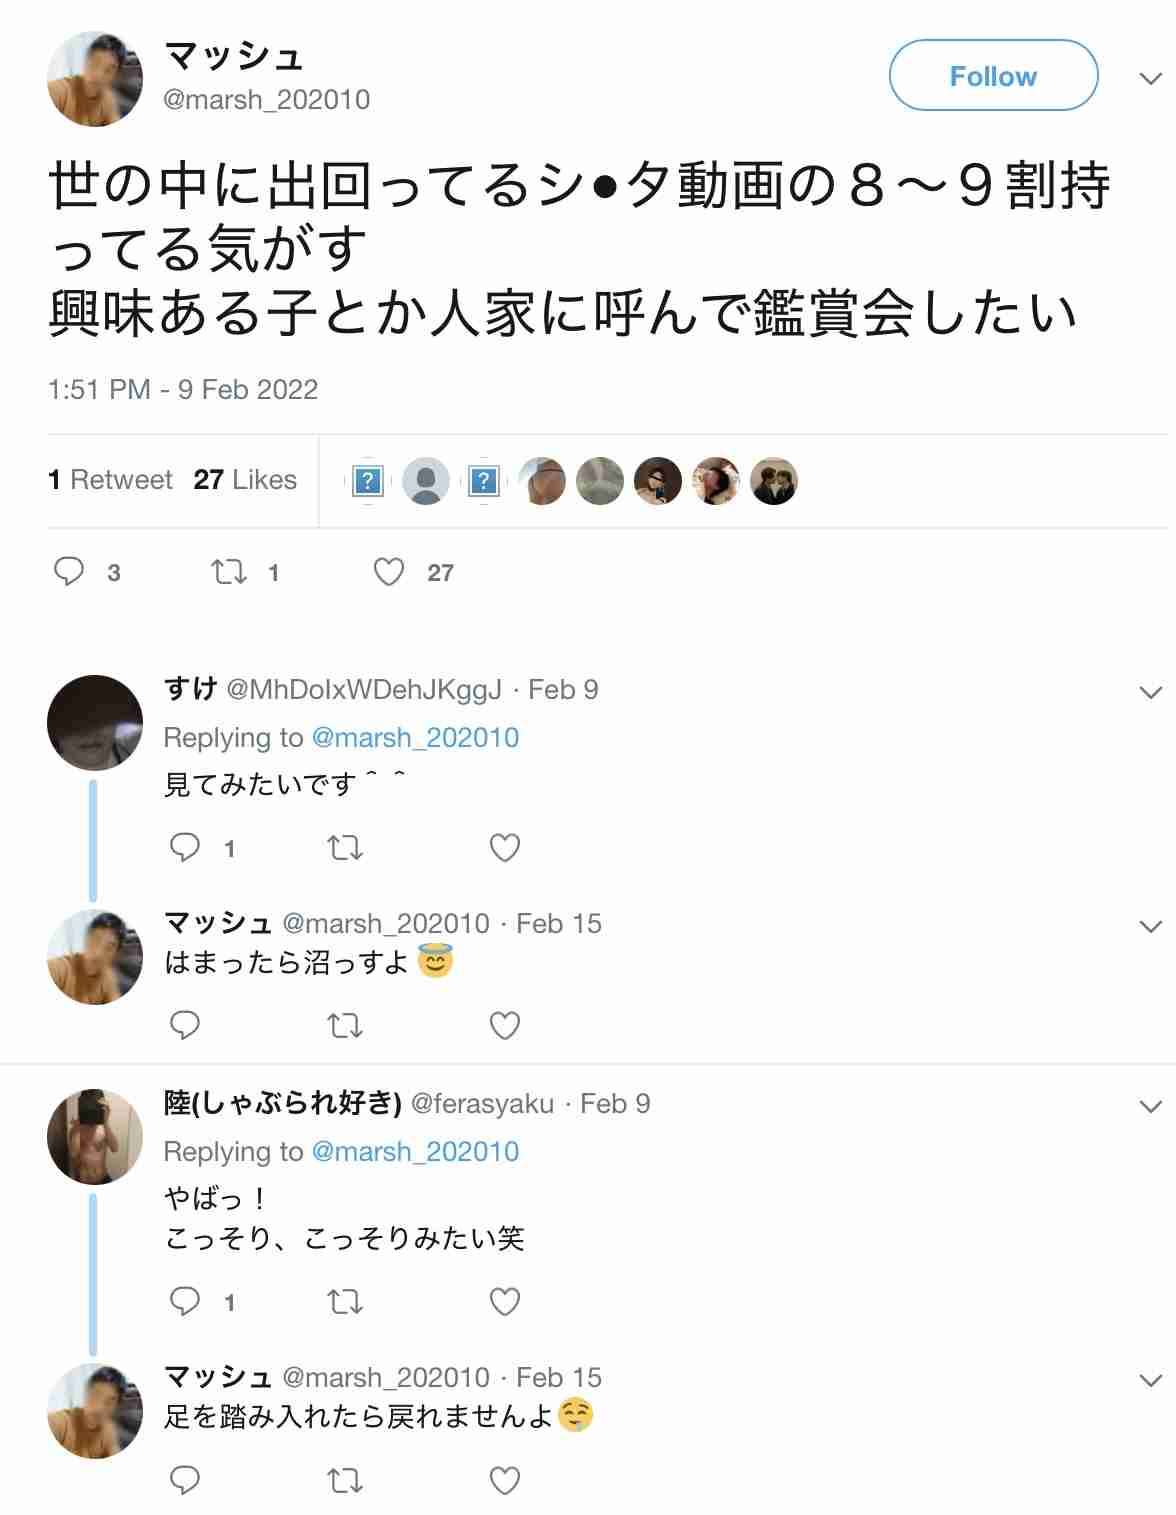Open the 1 Retweet list
Screen dimensions: 1176x1515
pos(110,480)
